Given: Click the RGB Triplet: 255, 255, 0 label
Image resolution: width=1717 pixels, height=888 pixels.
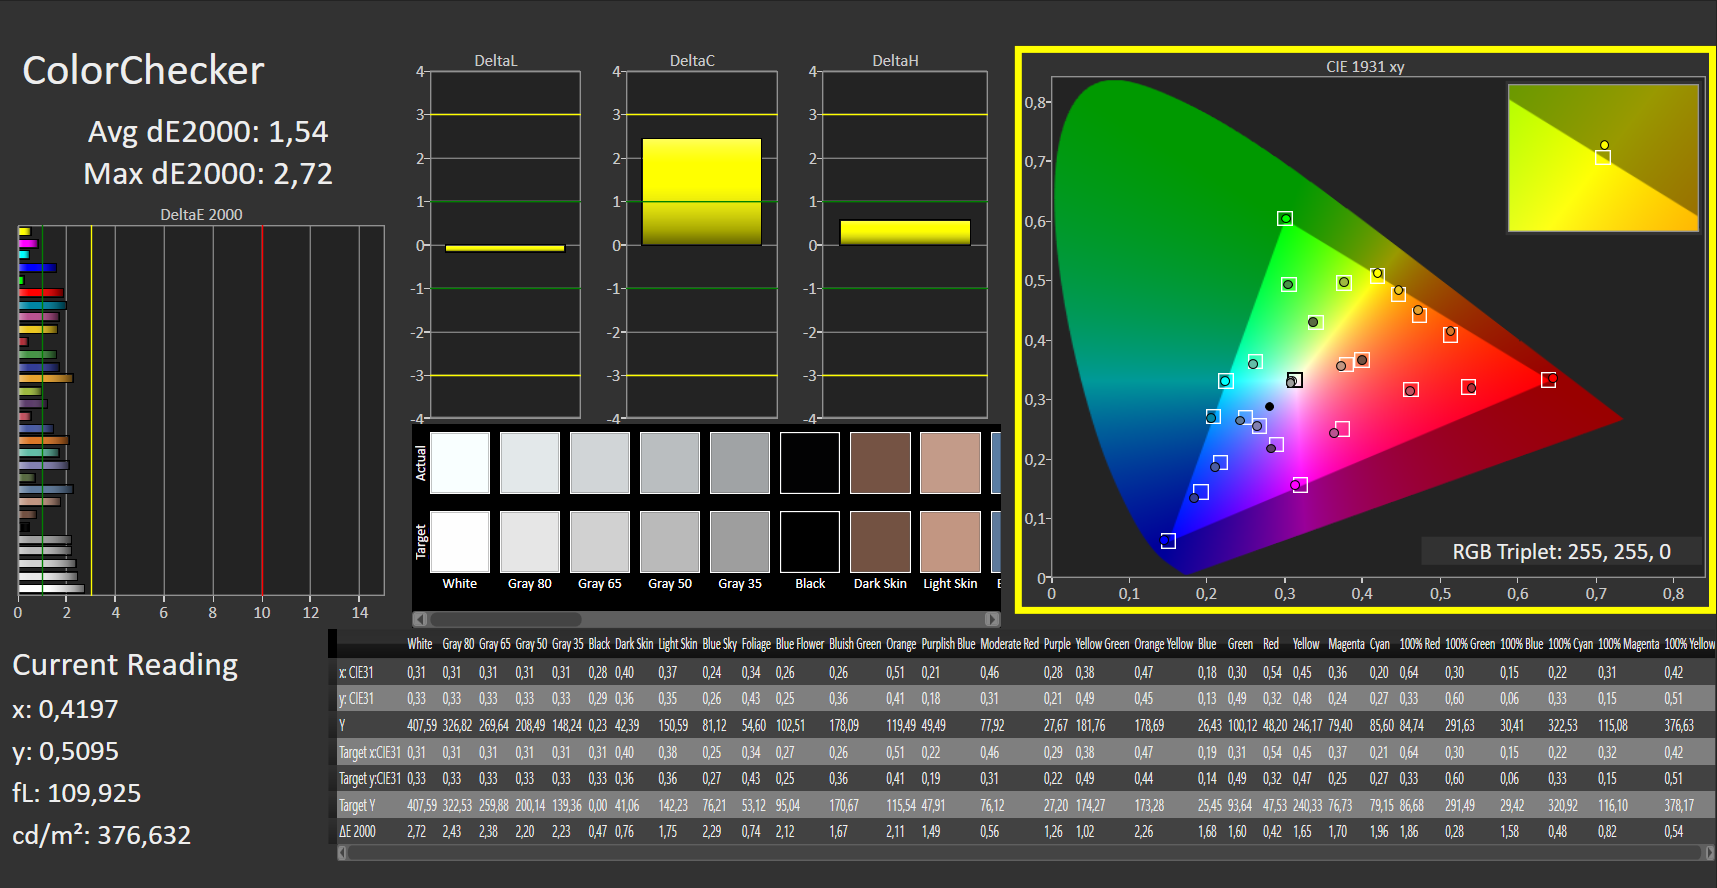Looking at the screenshot, I should 1561,552.
